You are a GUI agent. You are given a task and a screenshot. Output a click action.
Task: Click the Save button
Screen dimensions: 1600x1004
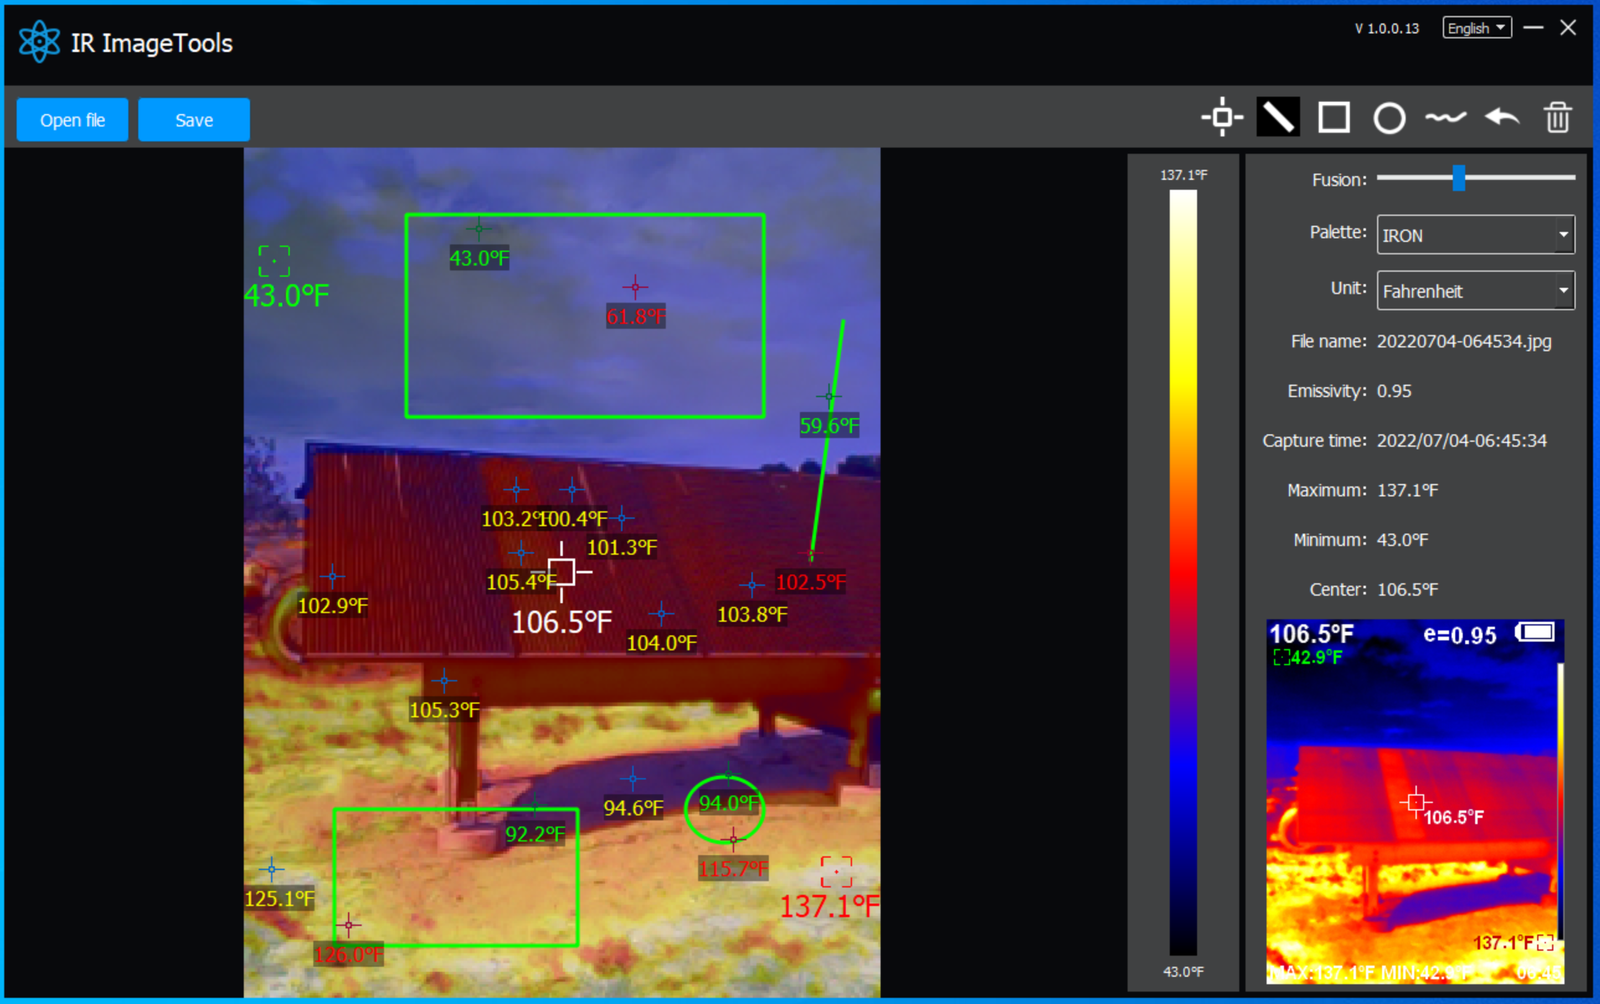[194, 120]
